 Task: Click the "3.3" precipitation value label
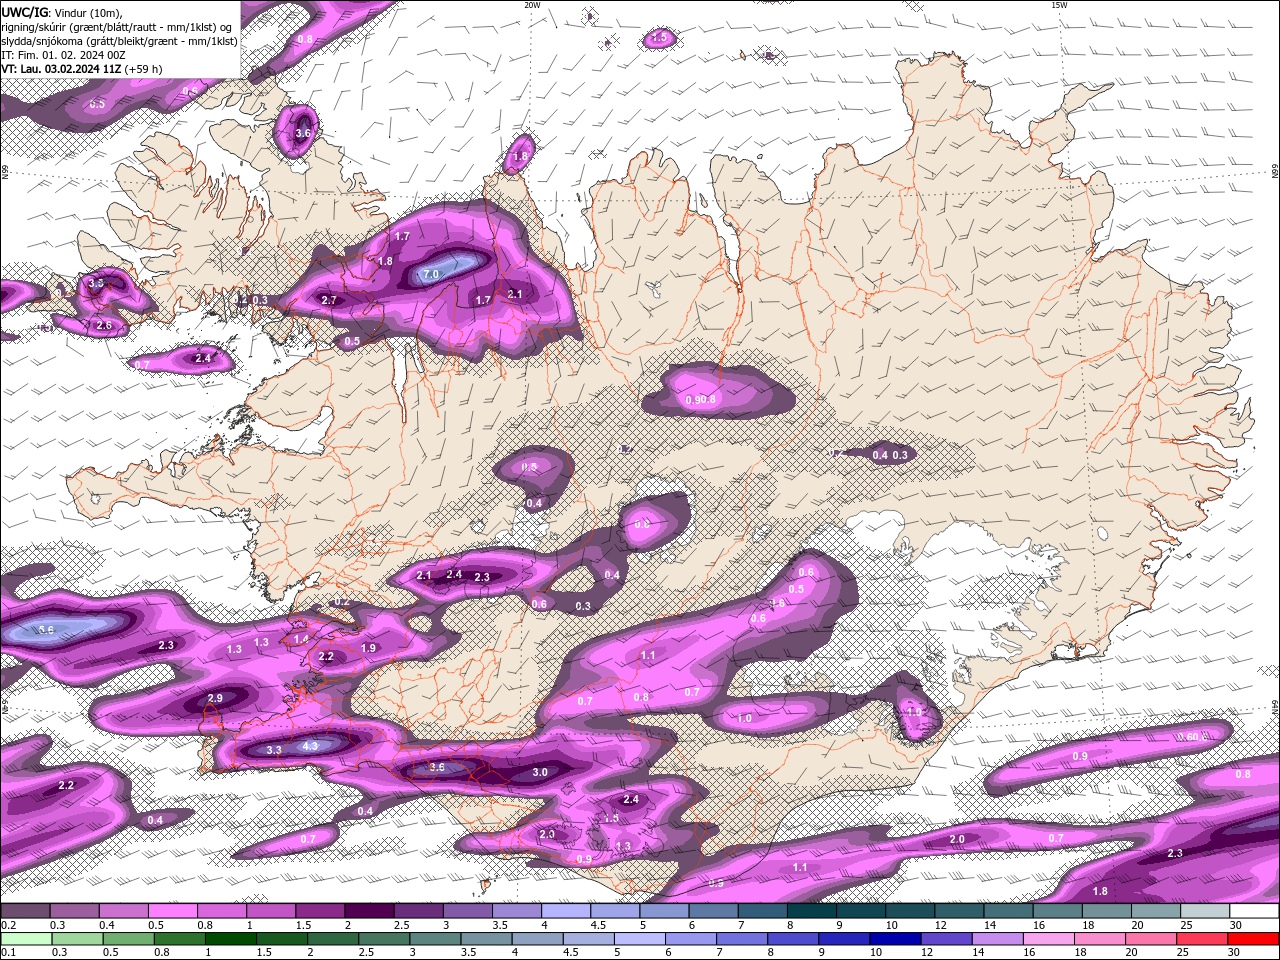pyautogui.click(x=274, y=749)
